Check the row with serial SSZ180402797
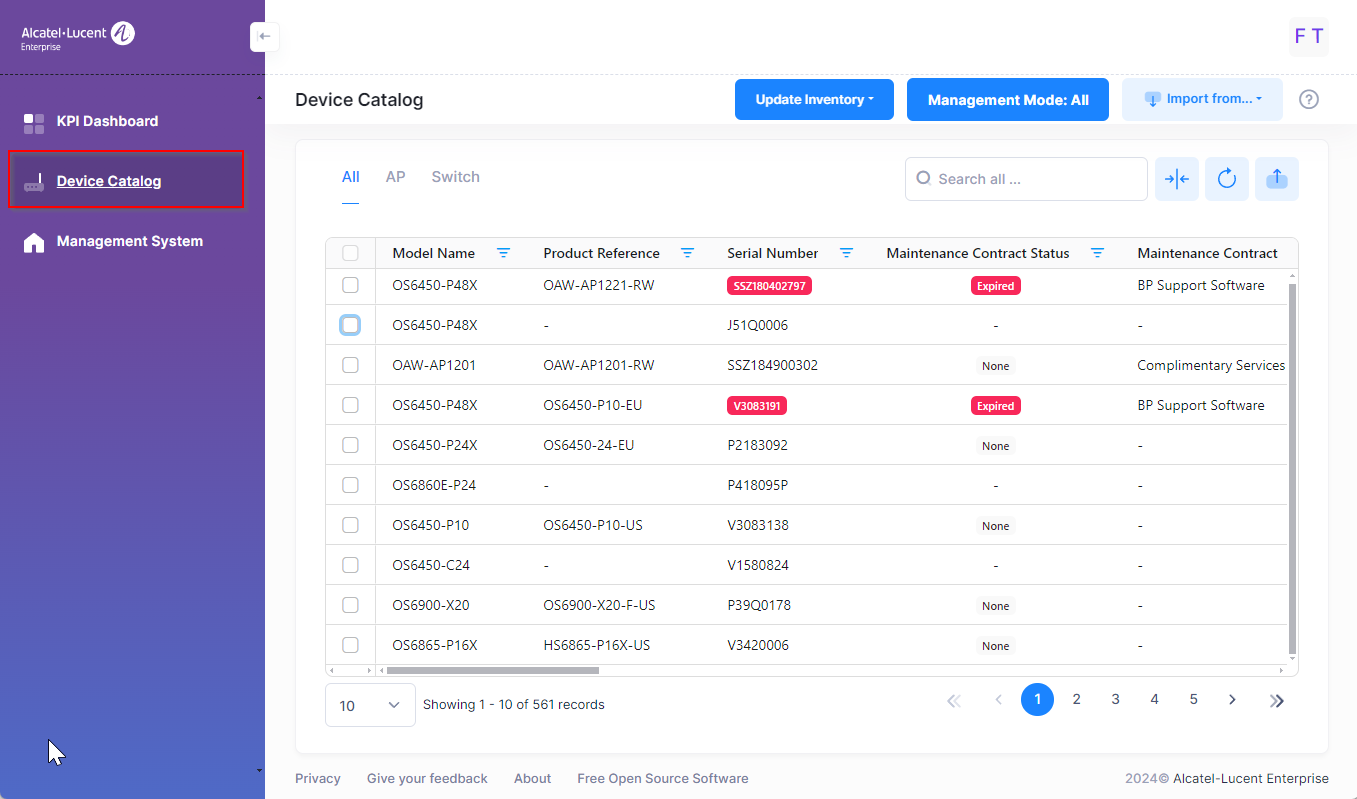Image resolution: width=1357 pixels, height=799 pixels. pos(350,285)
